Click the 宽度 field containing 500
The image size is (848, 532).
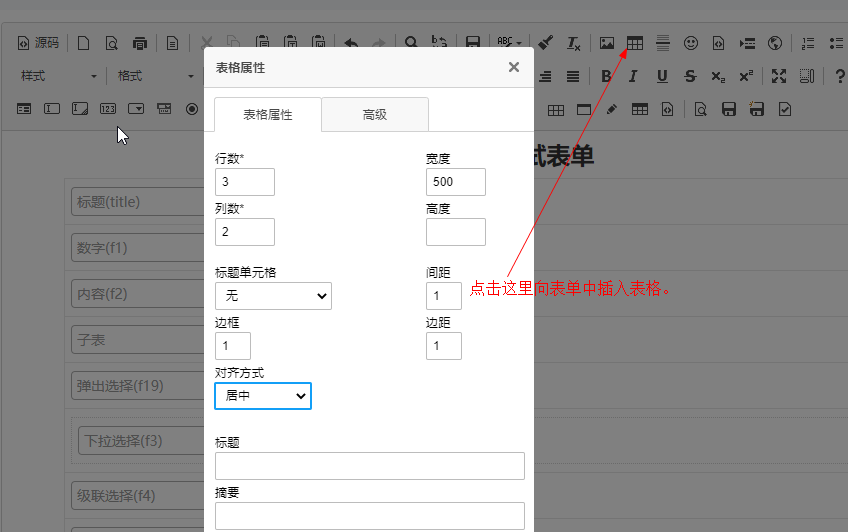click(x=455, y=182)
